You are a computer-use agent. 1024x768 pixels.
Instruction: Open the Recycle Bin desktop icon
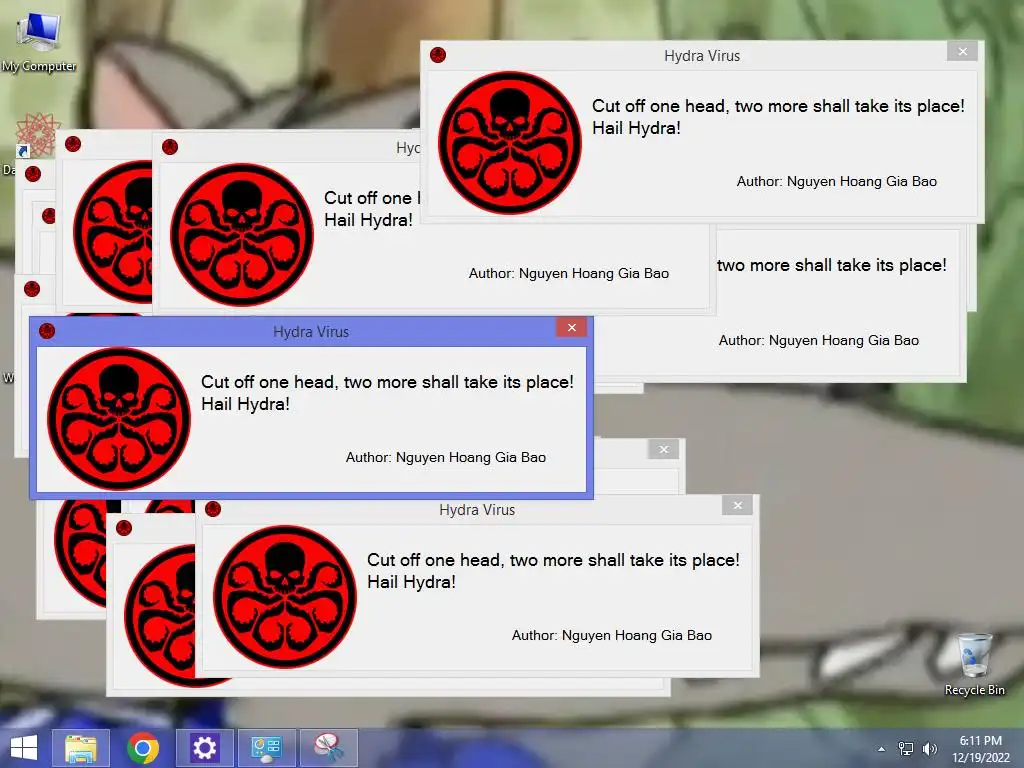(974, 664)
